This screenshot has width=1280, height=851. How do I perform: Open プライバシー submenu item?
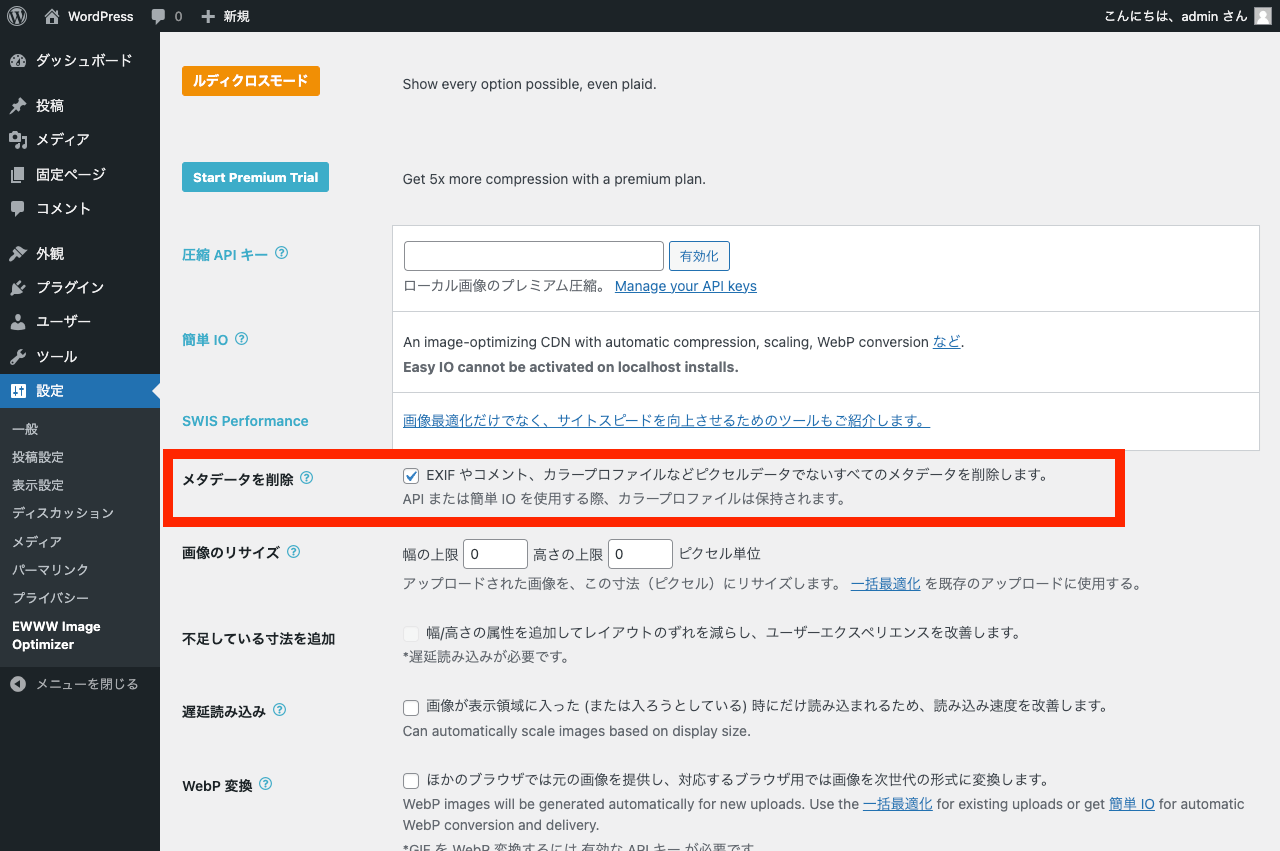50,598
